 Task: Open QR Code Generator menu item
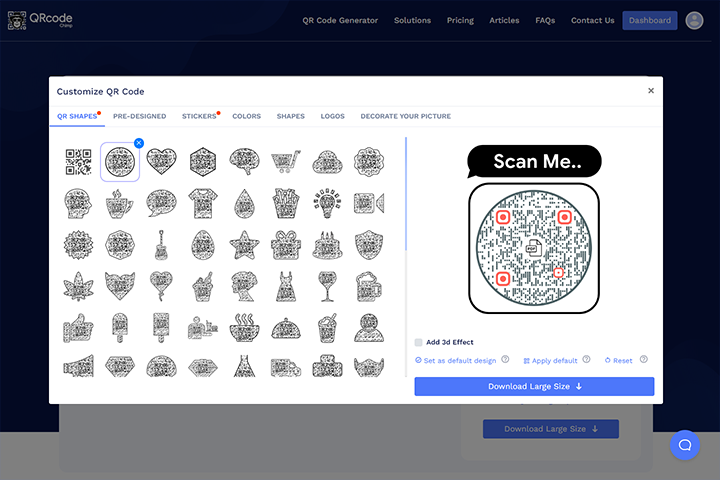click(340, 20)
